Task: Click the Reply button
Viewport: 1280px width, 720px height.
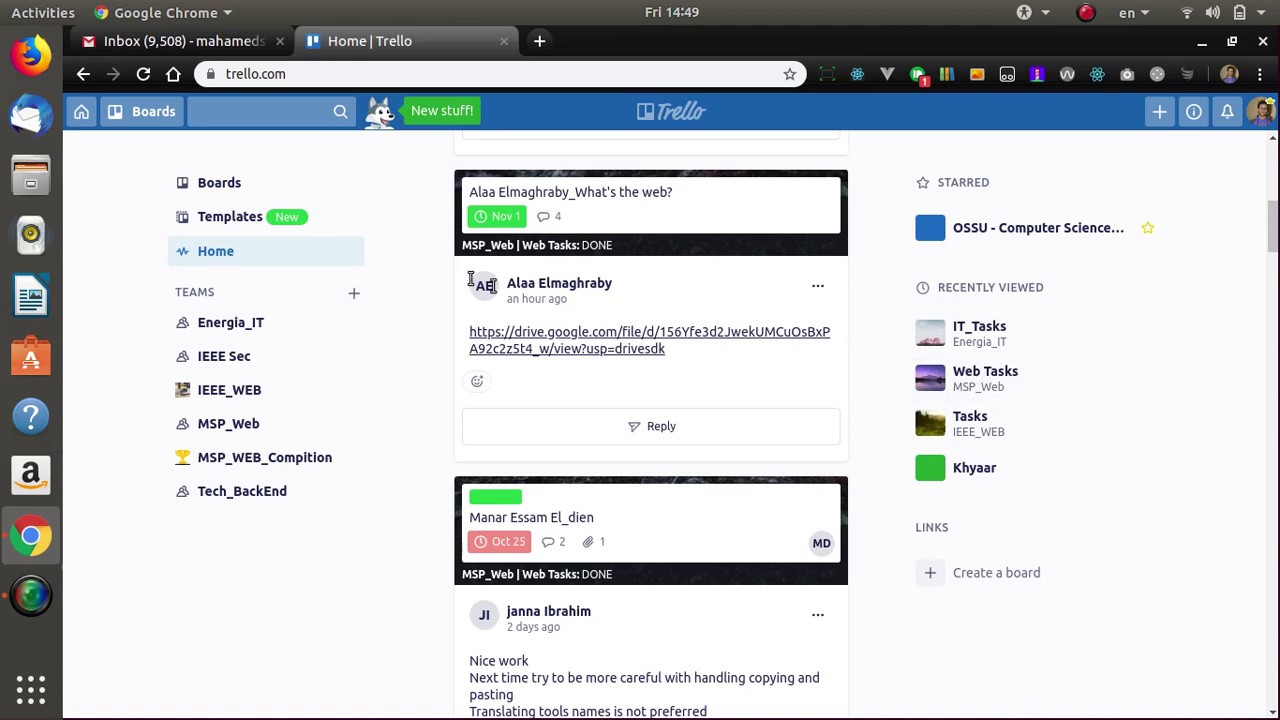Action: [x=651, y=426]
